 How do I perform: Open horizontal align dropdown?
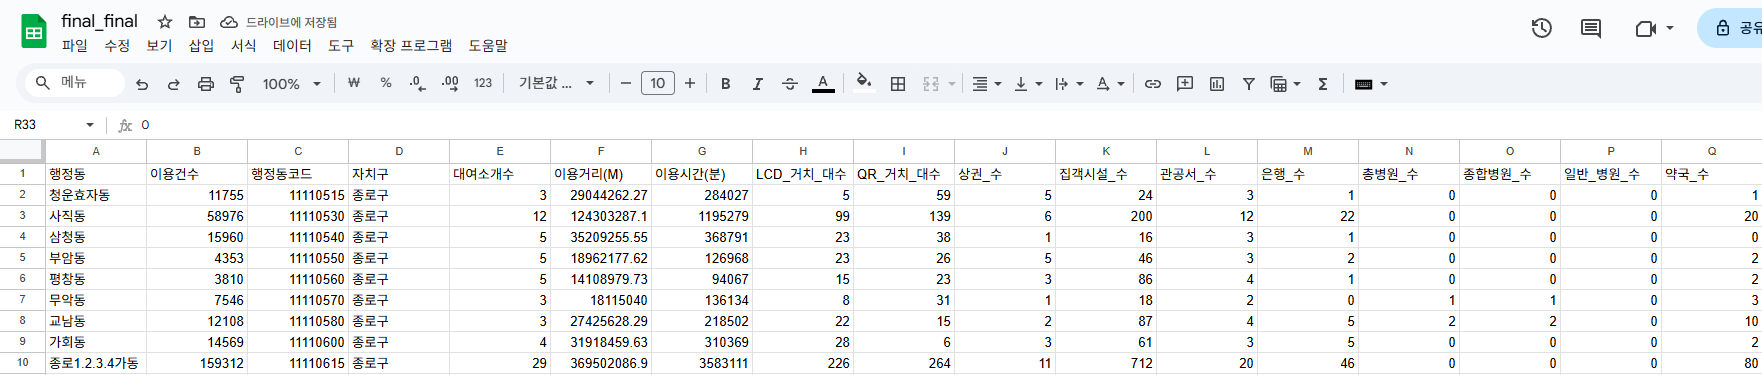pyautogui.click(x=987, y=84)
